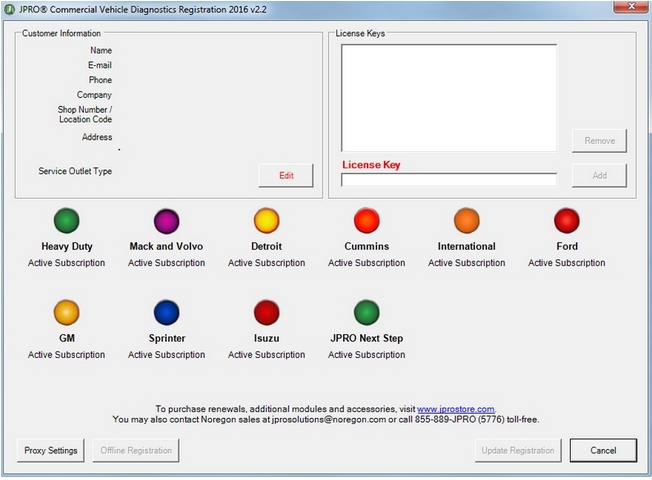Click the purple Mack and Volvo indicator

[167, 220]
